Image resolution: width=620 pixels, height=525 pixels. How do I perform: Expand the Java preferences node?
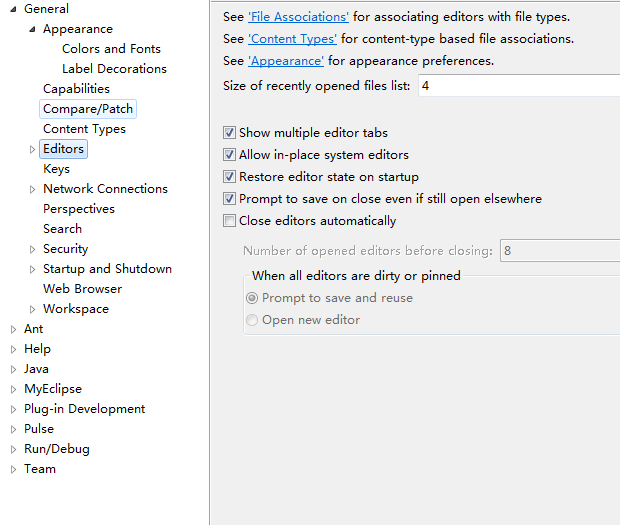(x=13, y=369)
